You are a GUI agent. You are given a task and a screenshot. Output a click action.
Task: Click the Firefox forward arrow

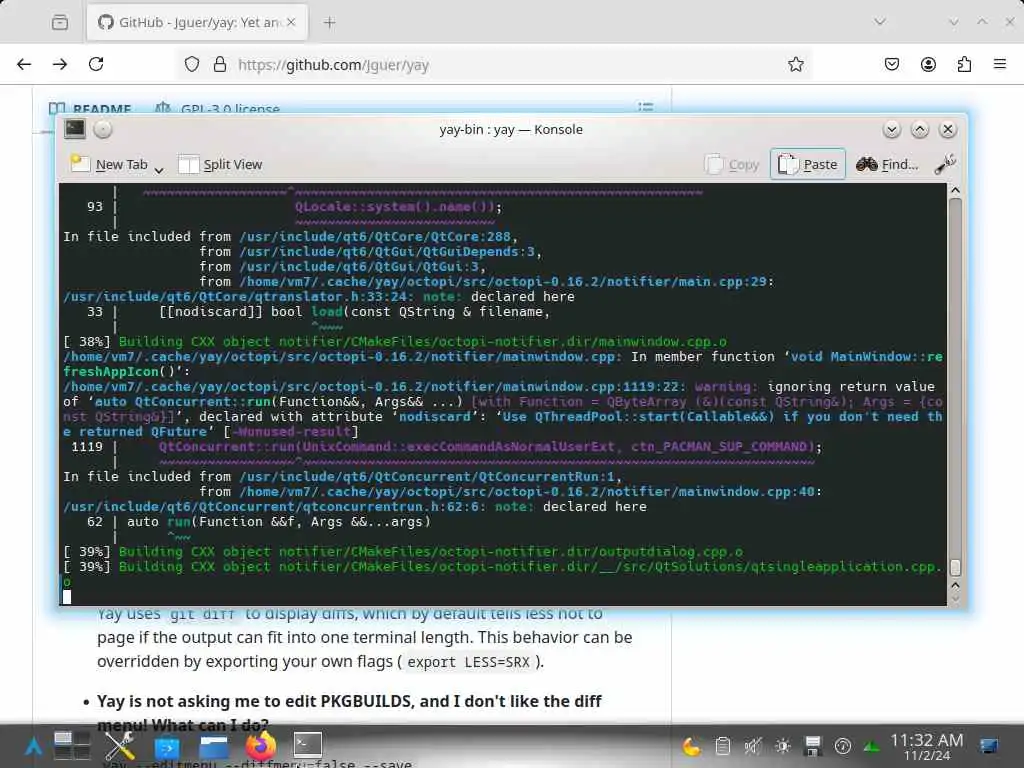60,64
